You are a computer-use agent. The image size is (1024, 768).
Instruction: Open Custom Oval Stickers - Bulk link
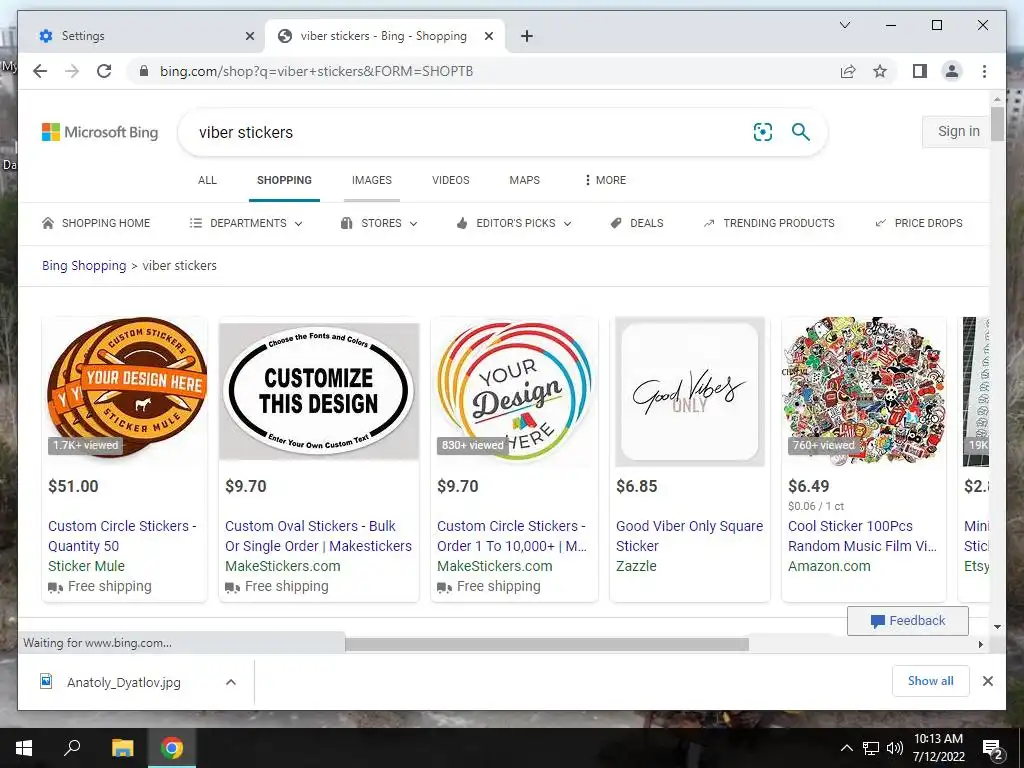coord(318,536)
